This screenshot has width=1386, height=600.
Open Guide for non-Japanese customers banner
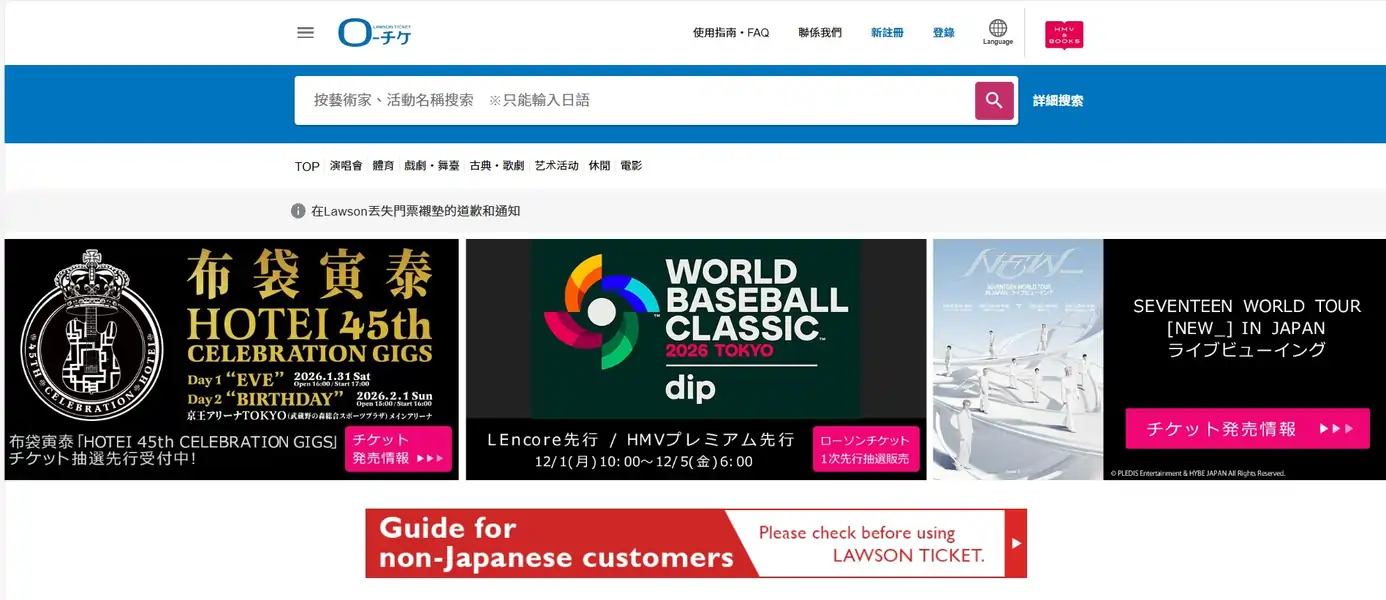[x=696, y=543]
